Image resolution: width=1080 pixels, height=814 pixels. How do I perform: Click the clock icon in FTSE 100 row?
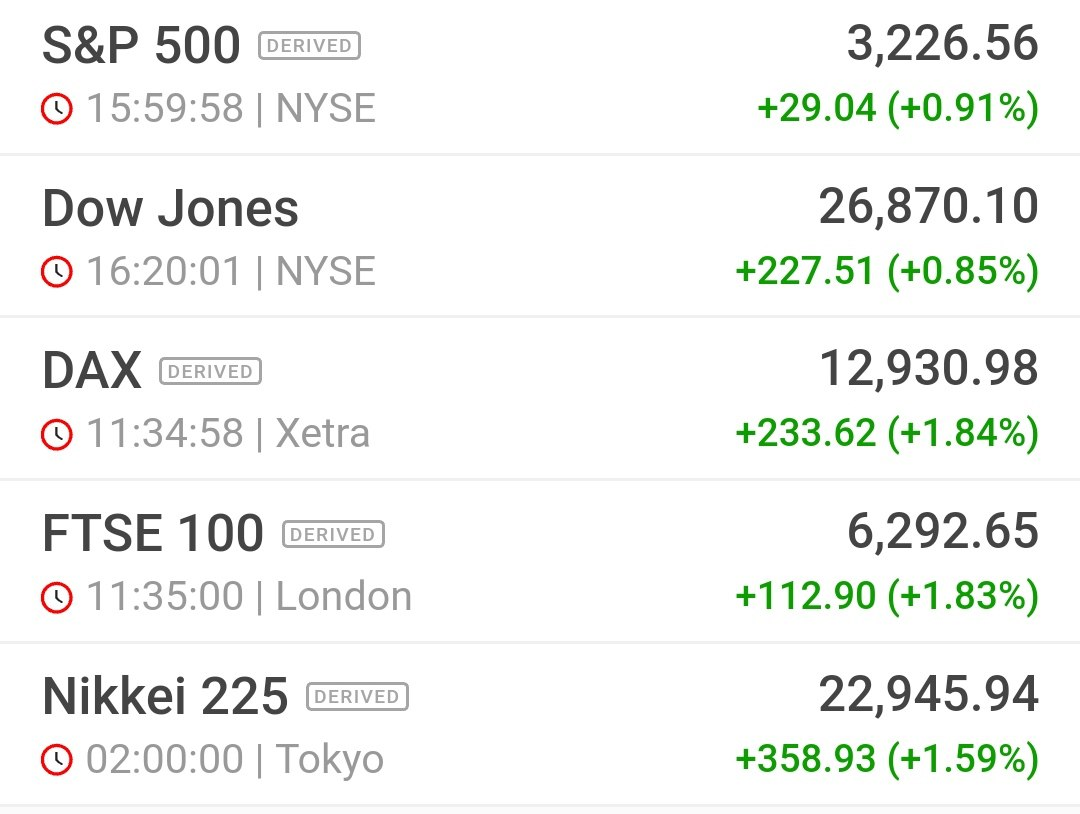pos(56,597)
